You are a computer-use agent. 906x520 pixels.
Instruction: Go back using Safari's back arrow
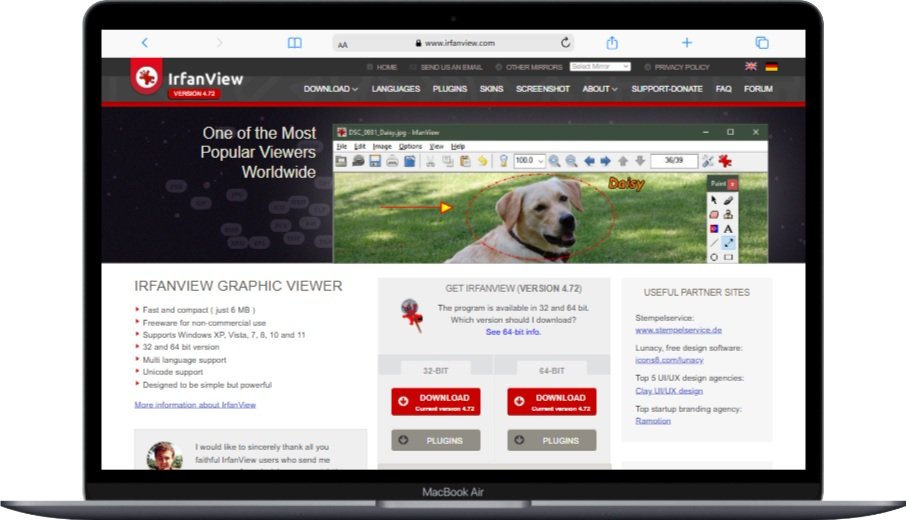point(144,43)
